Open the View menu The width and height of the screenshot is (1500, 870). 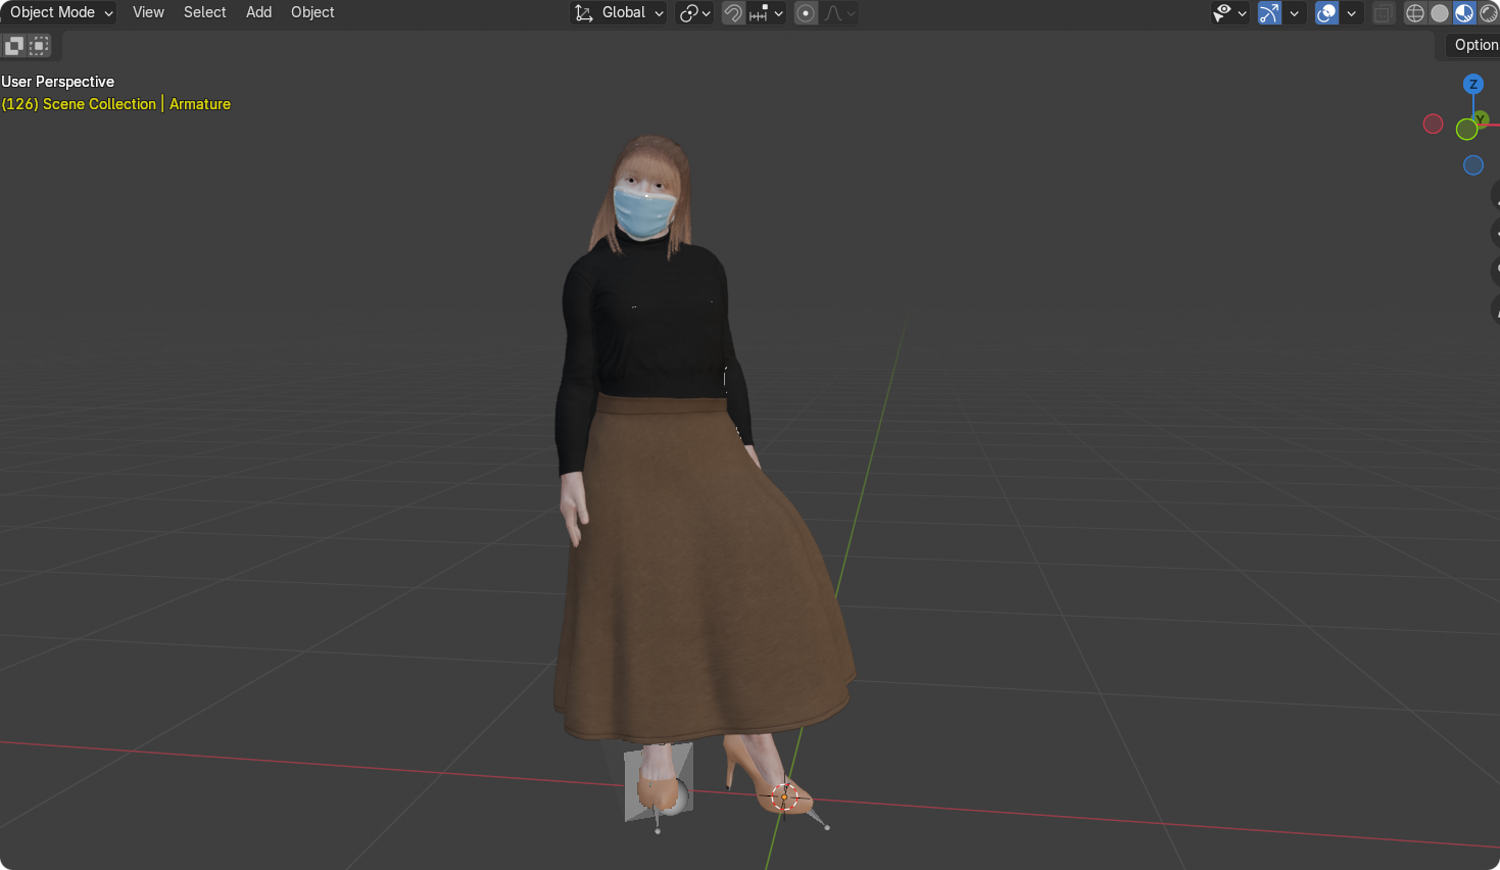coord(148,13)
